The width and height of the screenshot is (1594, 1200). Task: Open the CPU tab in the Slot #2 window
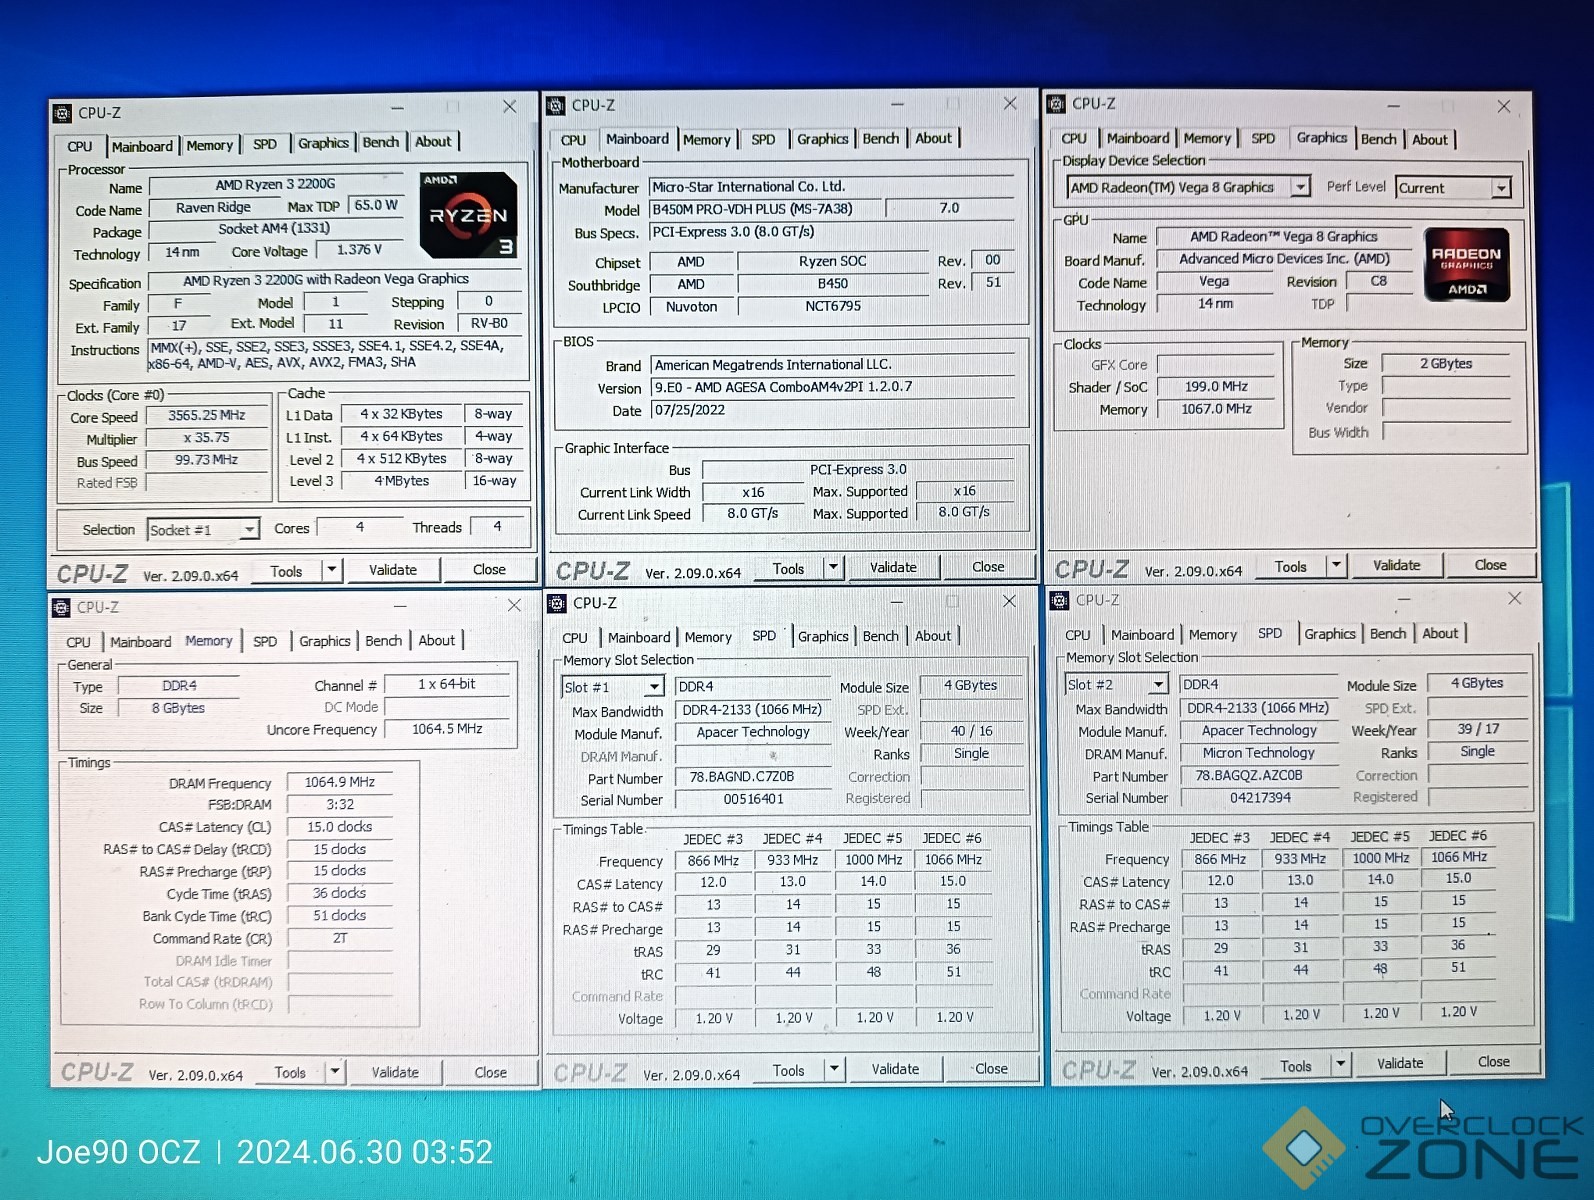(1078, 635)
